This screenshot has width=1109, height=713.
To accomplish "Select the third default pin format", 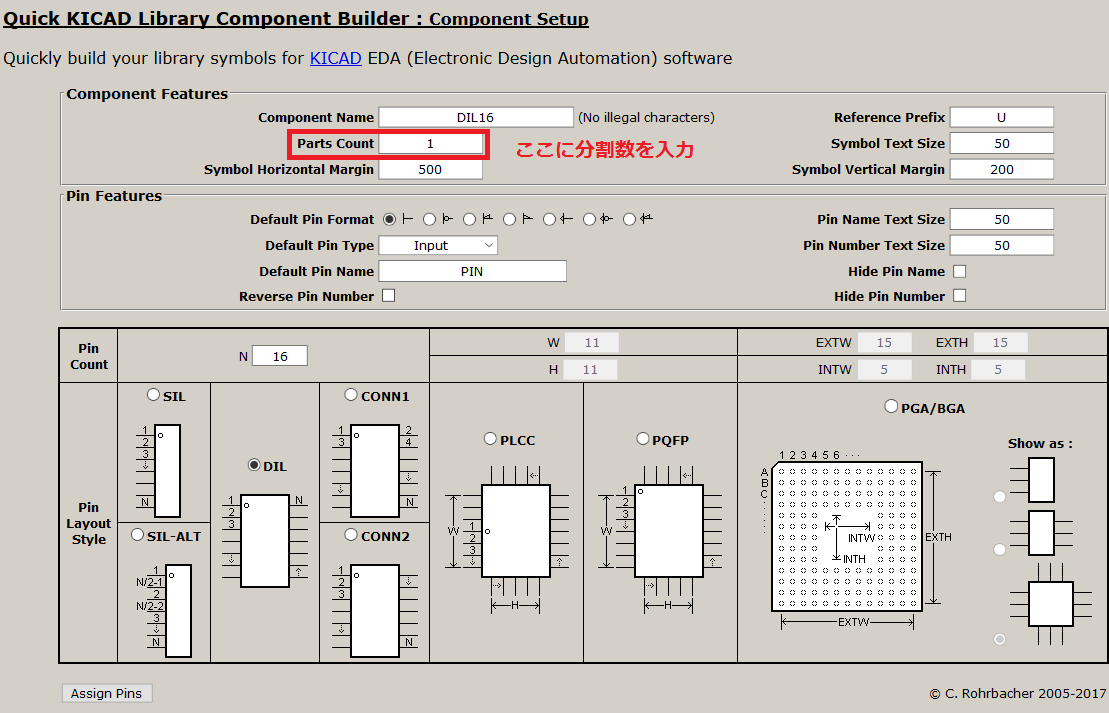I will click(x=470, y=219).
